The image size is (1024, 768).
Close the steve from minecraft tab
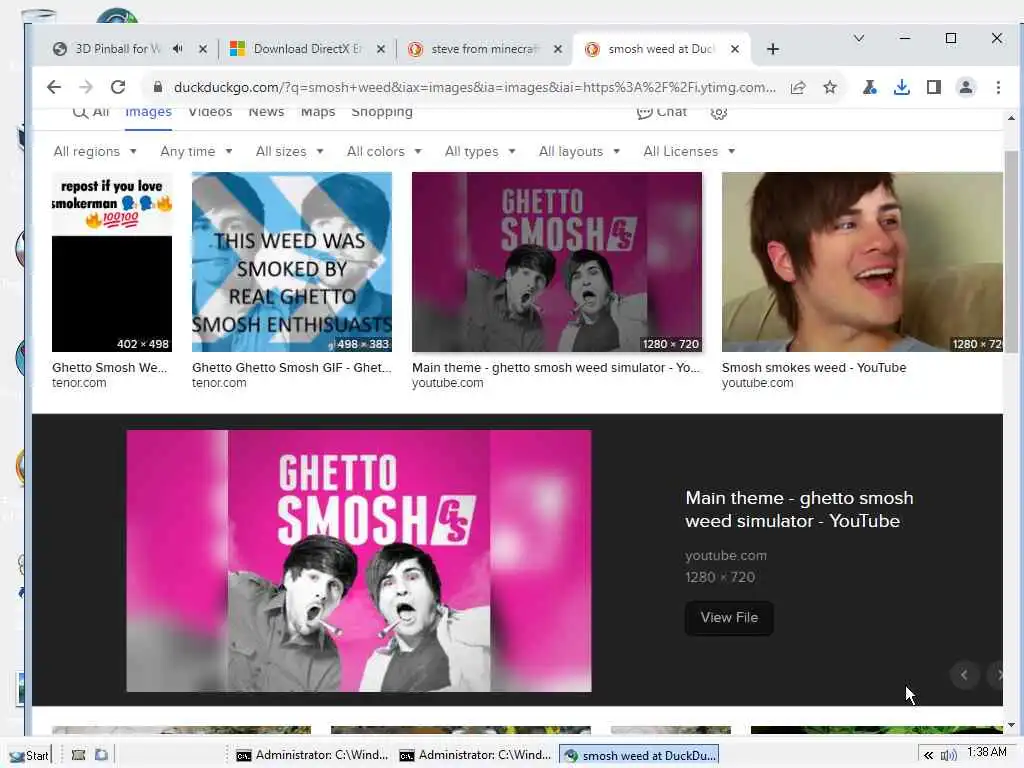click(558, 49)
